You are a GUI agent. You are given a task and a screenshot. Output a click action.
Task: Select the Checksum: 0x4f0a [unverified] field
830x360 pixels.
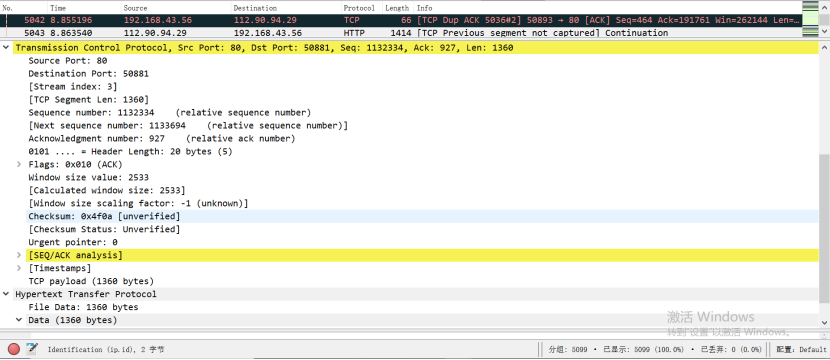[x=104, y=217]
